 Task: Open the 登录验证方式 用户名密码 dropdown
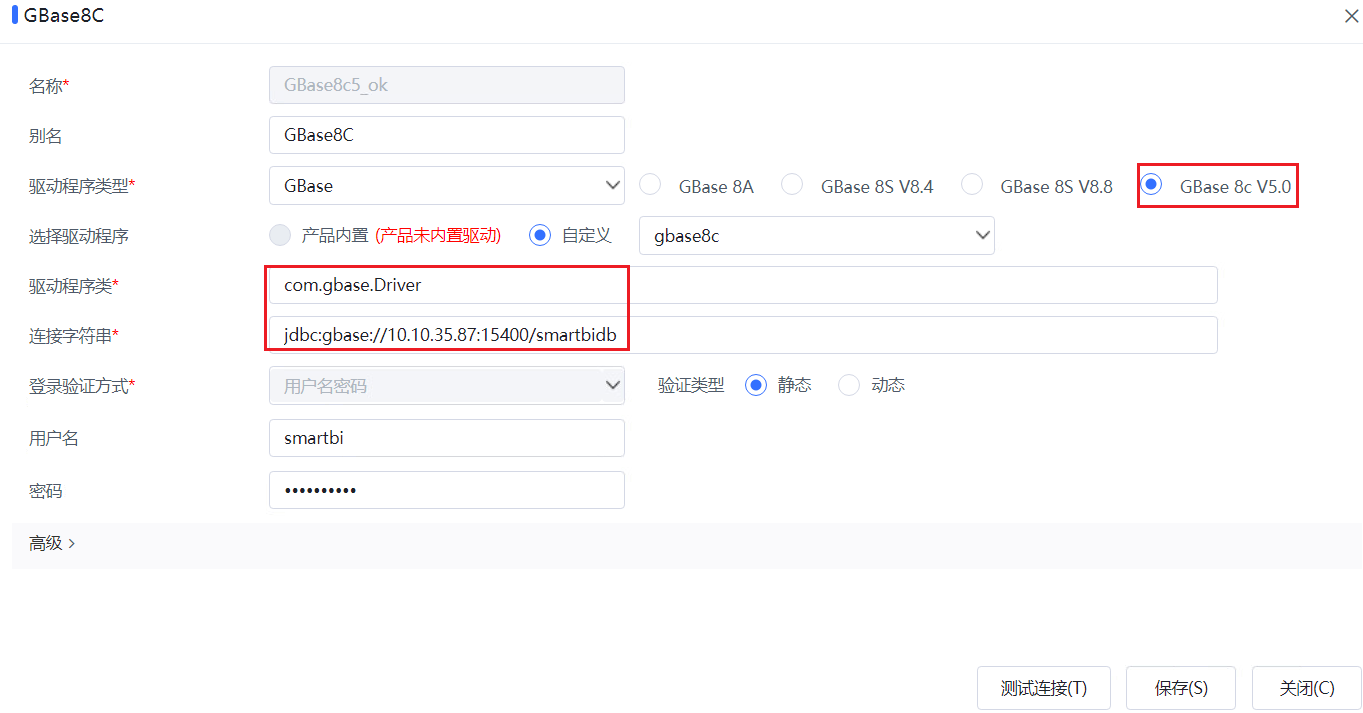[x=447, y=385]
